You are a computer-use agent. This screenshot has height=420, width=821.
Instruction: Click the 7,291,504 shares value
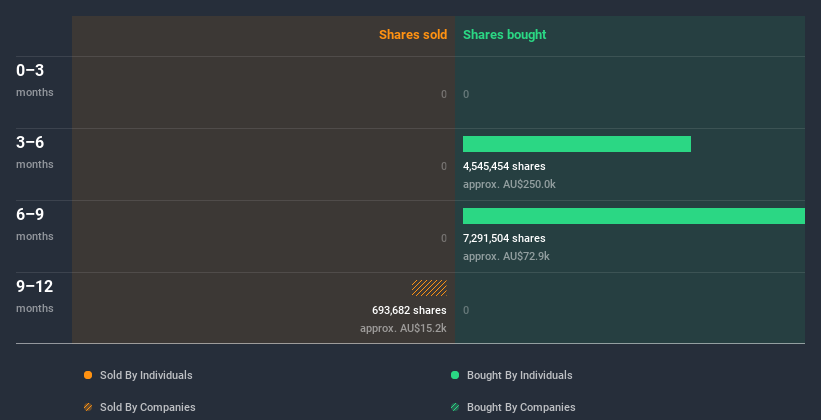tap(504, 238)
